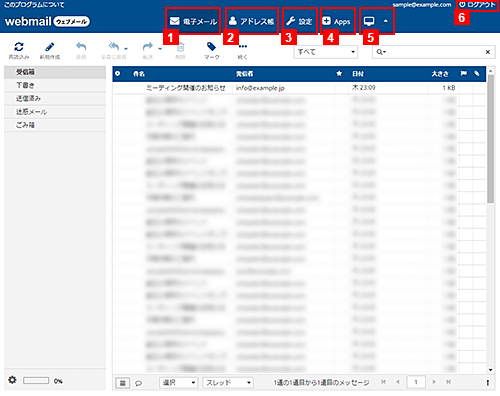Sort by 発信者 sender column
Image resolution: width=500 pixels, height=396 pixels.
tap(244, 74)
